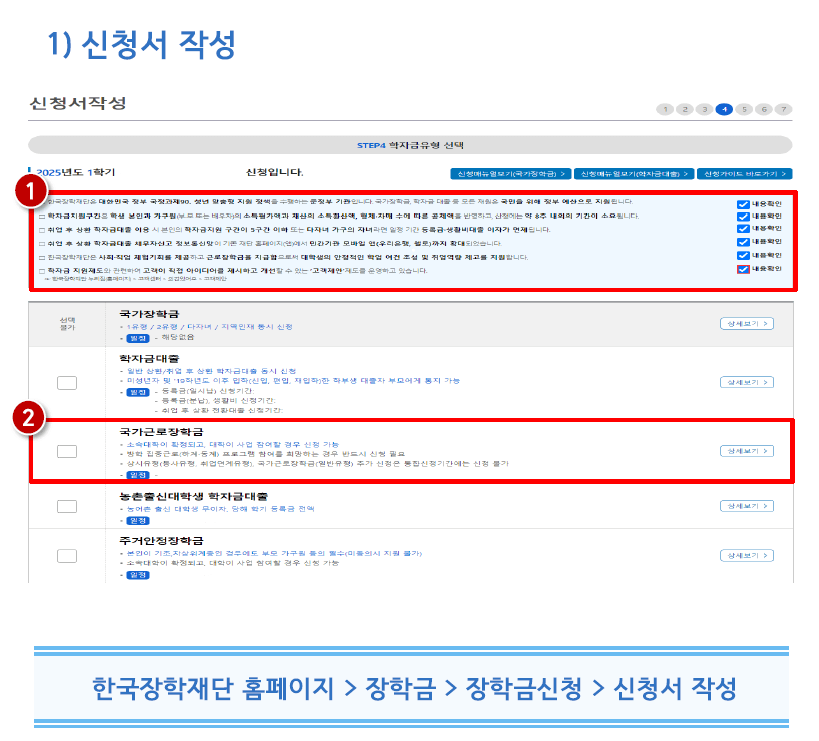Click the 일반 상환/취업 후 상환 description line
The image size is (819, 741).
211,371
